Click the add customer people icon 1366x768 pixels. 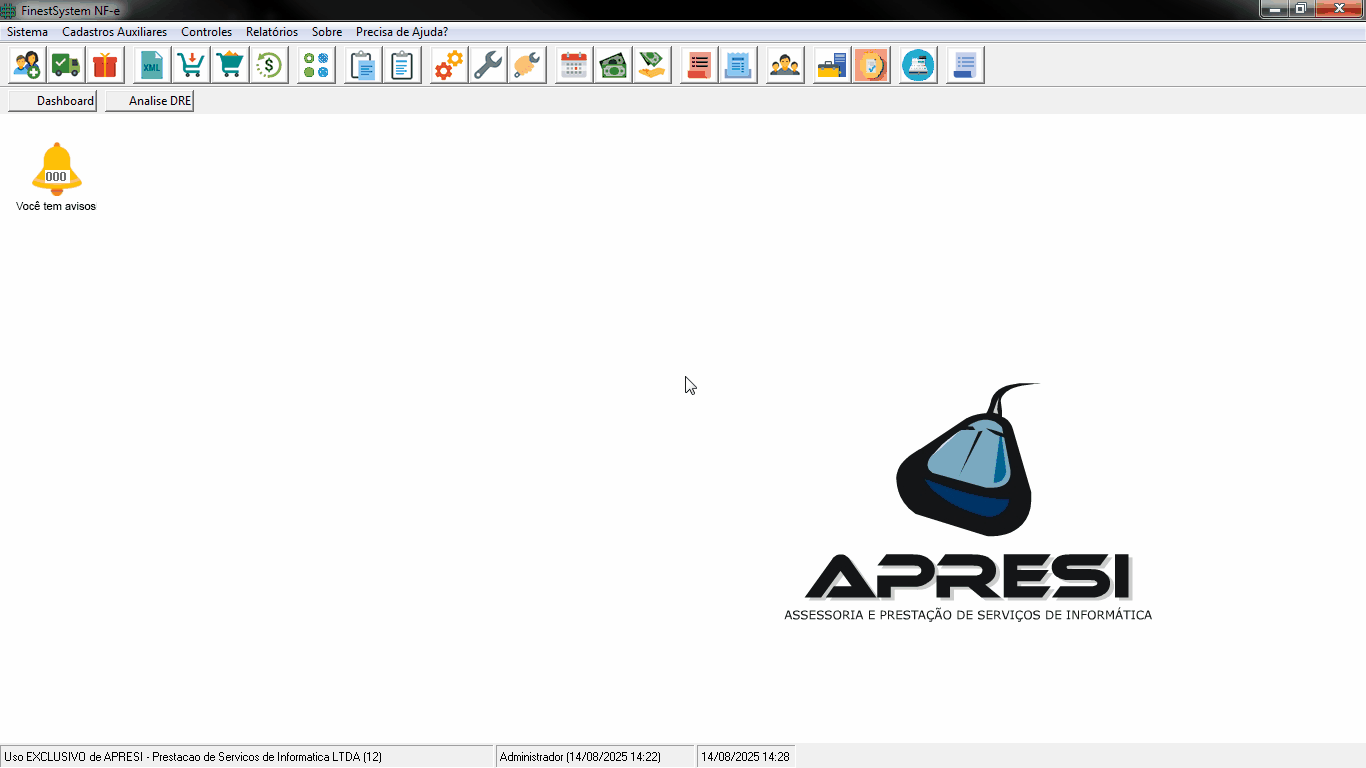point(28,66)
